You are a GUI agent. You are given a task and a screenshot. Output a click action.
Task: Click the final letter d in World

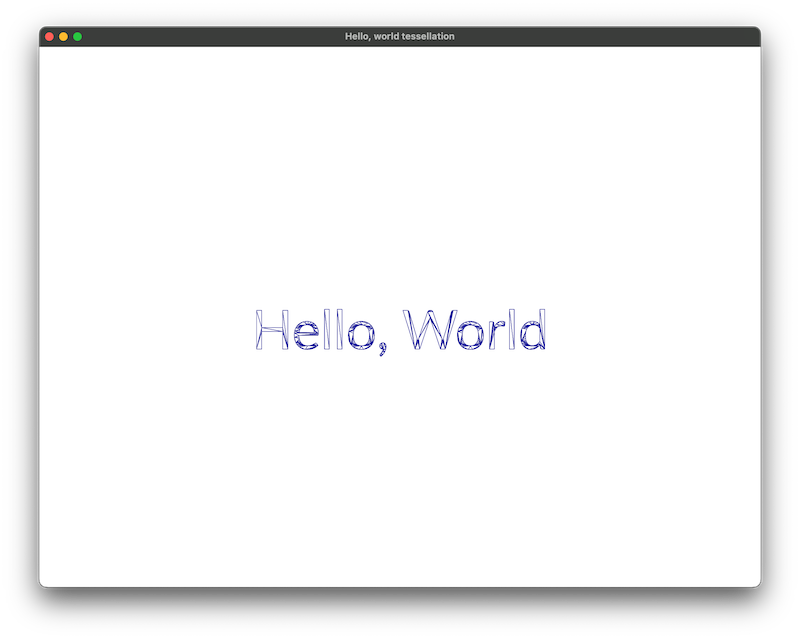[533, 332]
